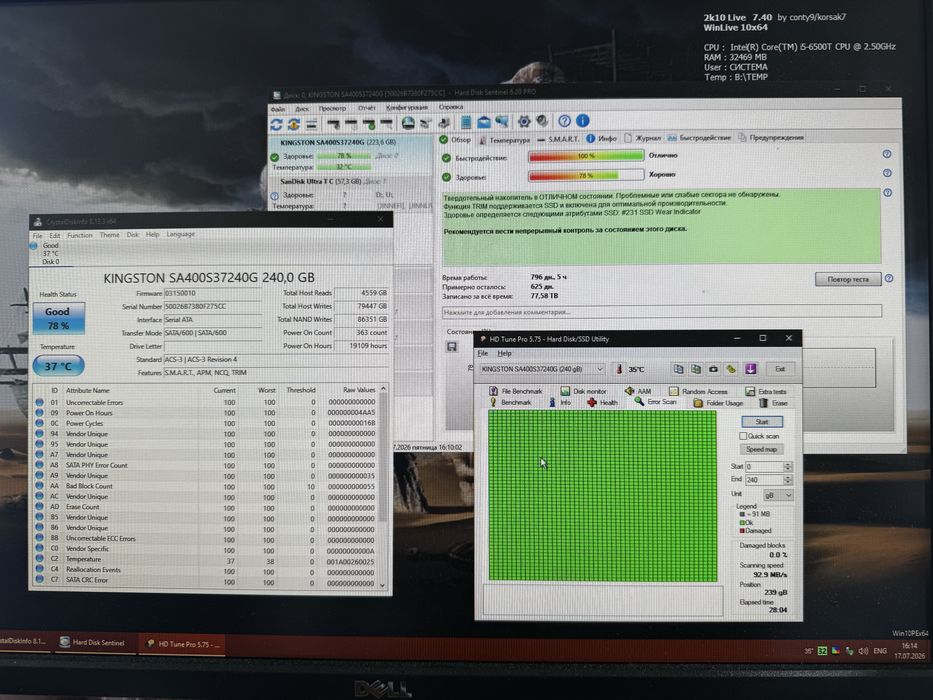The width and height of the screenshot is (933, 700).
Task: Switch to the Быстродействие tab in Hard Disk Sentinel
Action: (x=699, y=138)
